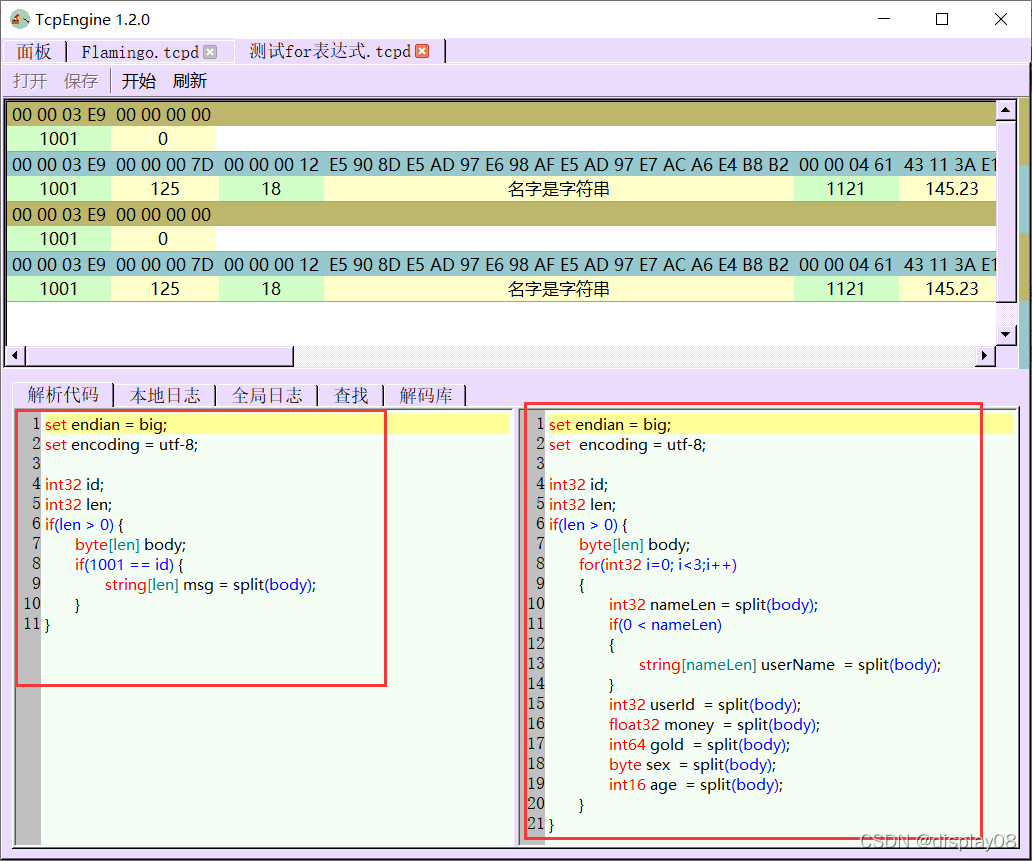This screenshot has width=1032, height=861.
Task: Open the 解码库 tab
Action: (426, 396)
